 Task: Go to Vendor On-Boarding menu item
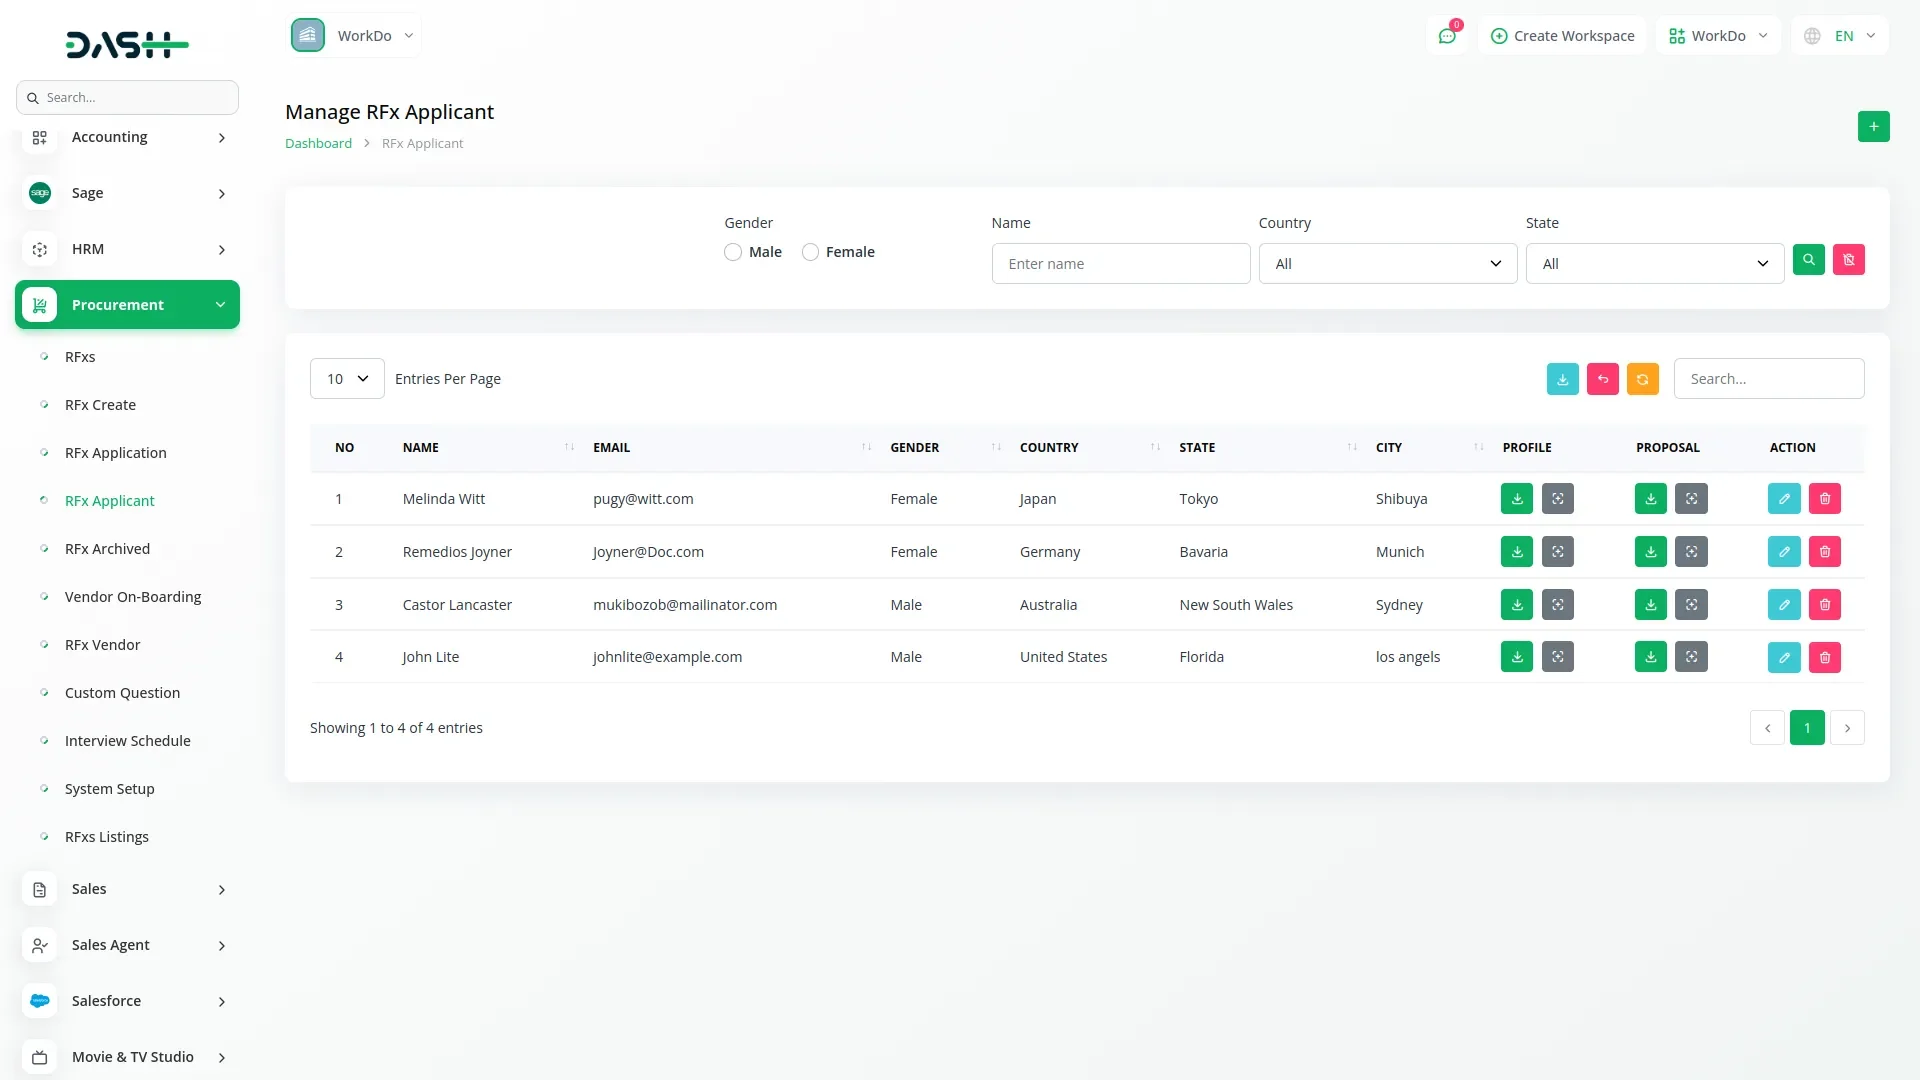pyautogui.click(x=133, y=597)
